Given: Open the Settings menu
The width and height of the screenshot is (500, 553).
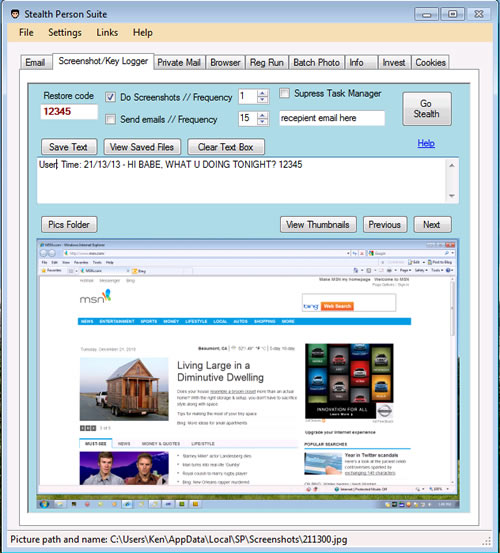Looking at the screenshot, I should click(65, 32).
